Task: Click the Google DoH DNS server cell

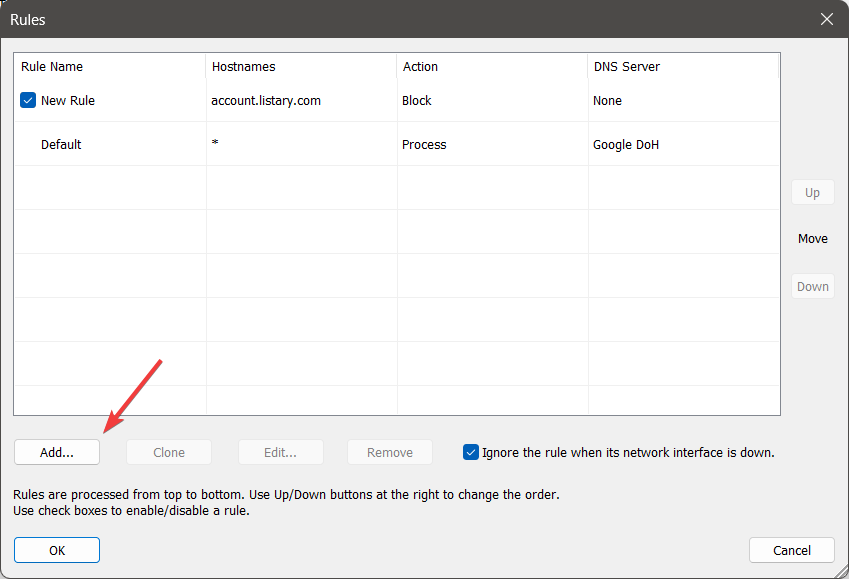Action: [x=626, y=145]
